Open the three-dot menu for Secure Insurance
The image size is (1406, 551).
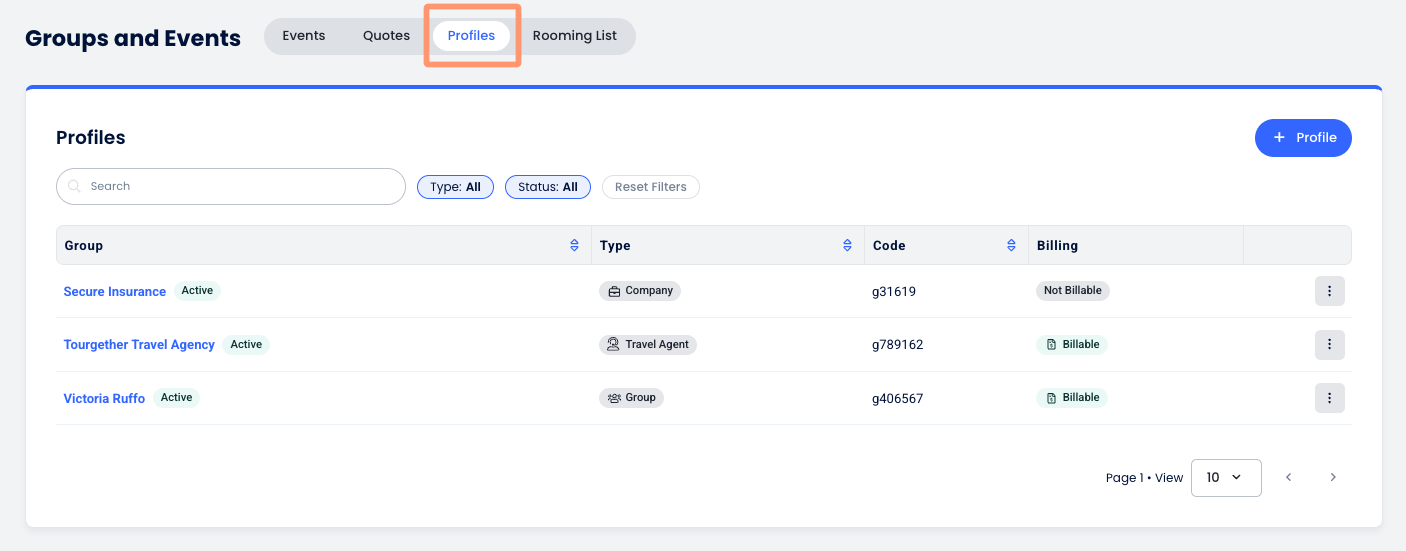click(x=1329, y=291)
